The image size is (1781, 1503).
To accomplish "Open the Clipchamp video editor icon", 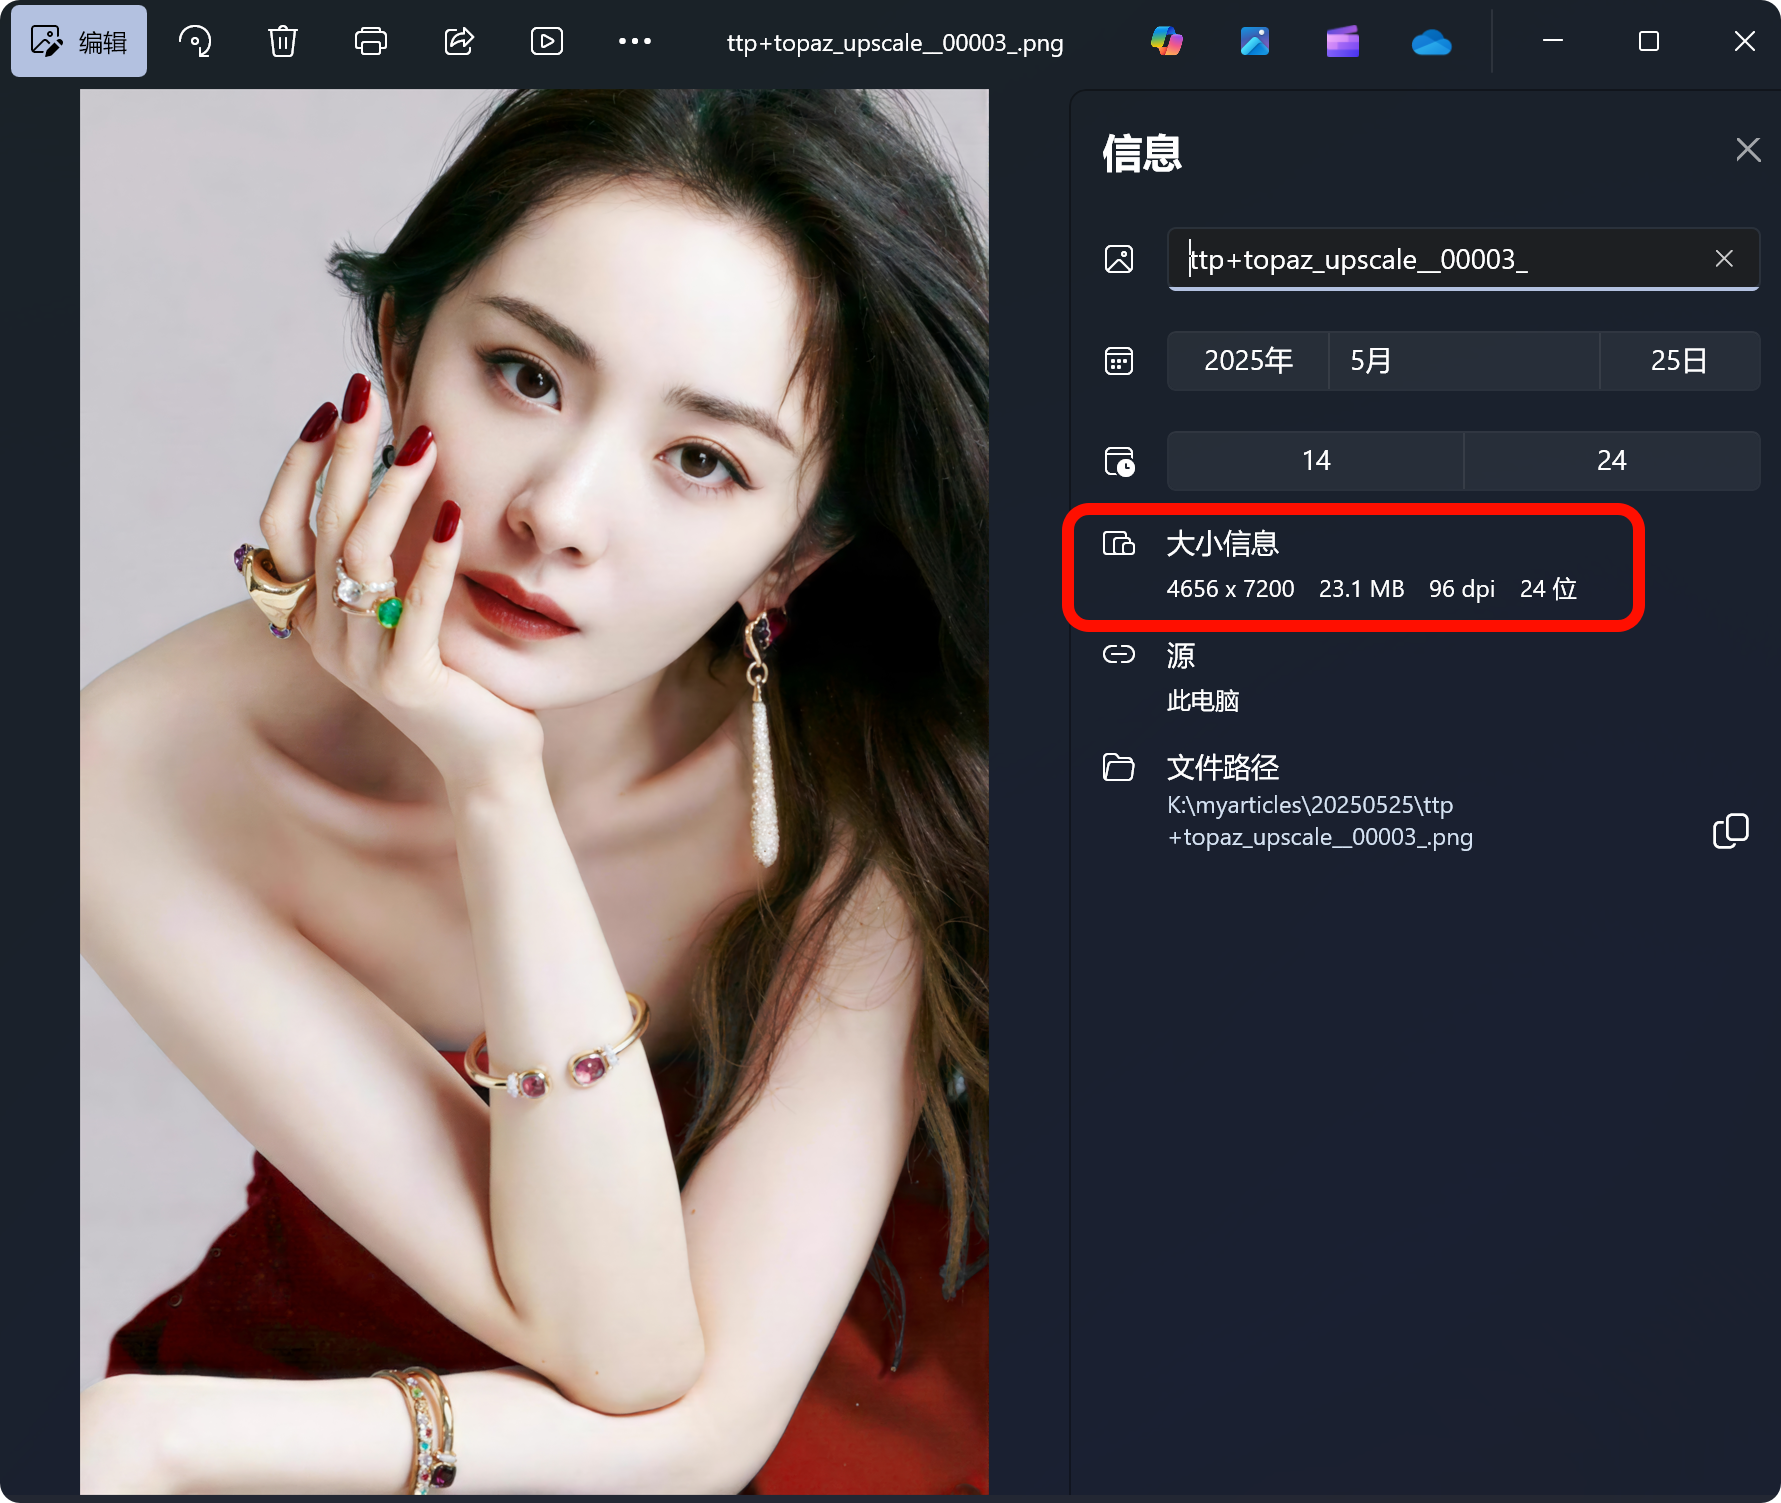I will click(1343, 41).
